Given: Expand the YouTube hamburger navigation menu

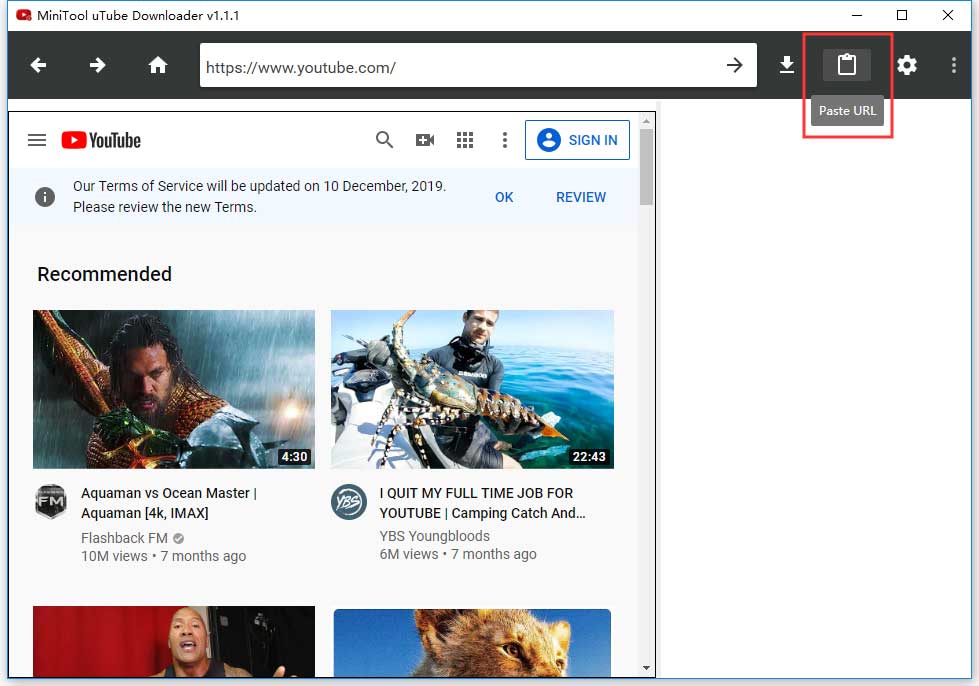Looking at the screenshot, I should click(x=37, y=140).
